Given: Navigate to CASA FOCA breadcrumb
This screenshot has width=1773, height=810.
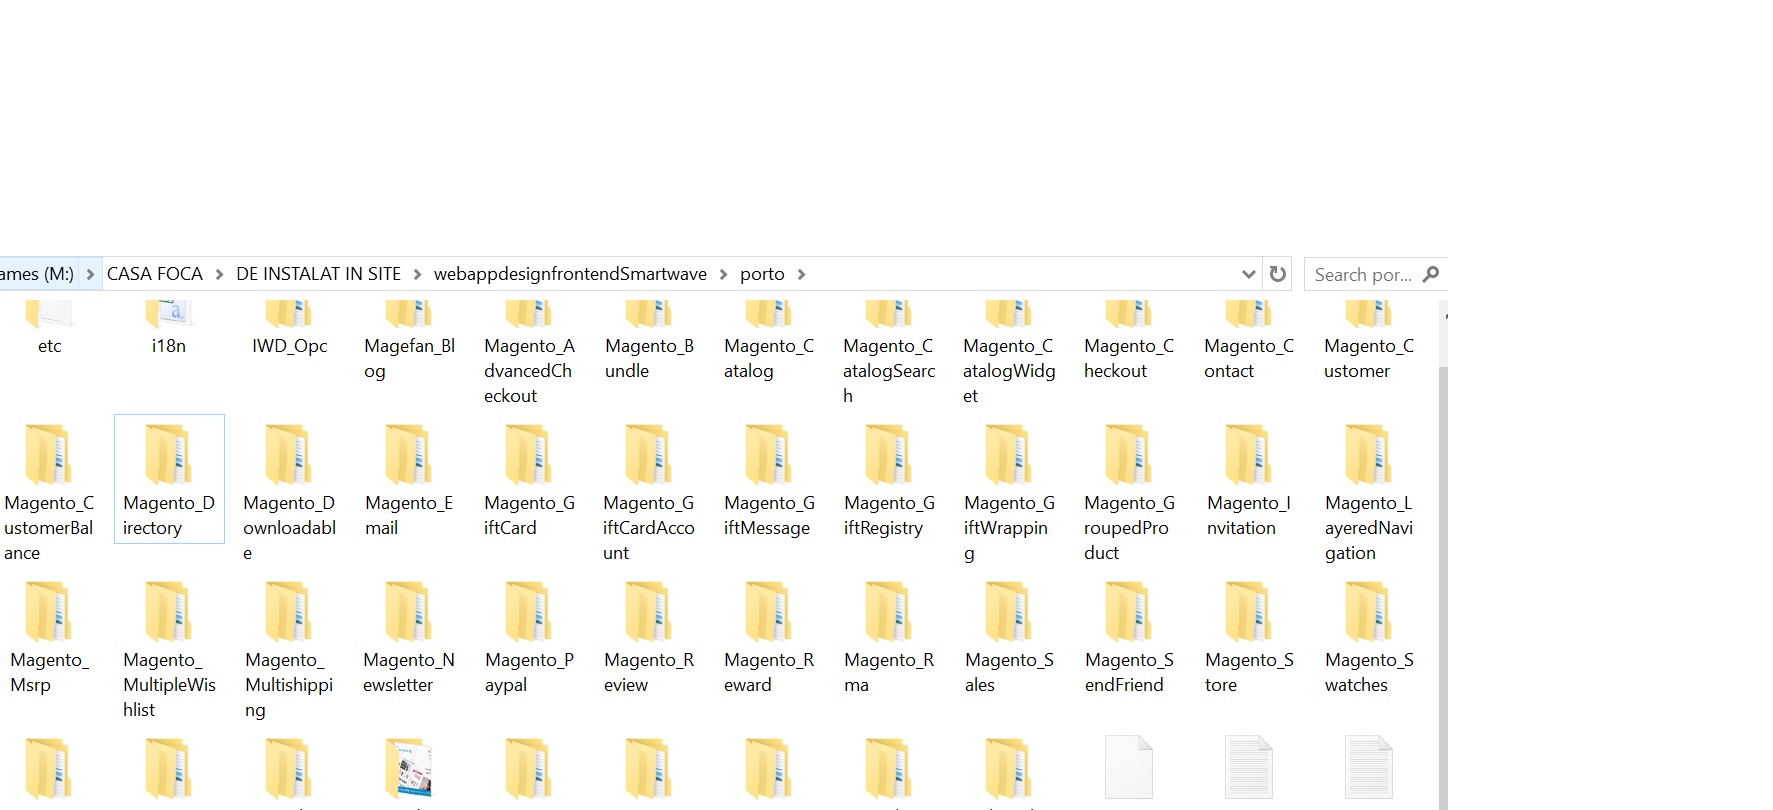Looking at the screenshot, I should (154, 274).
